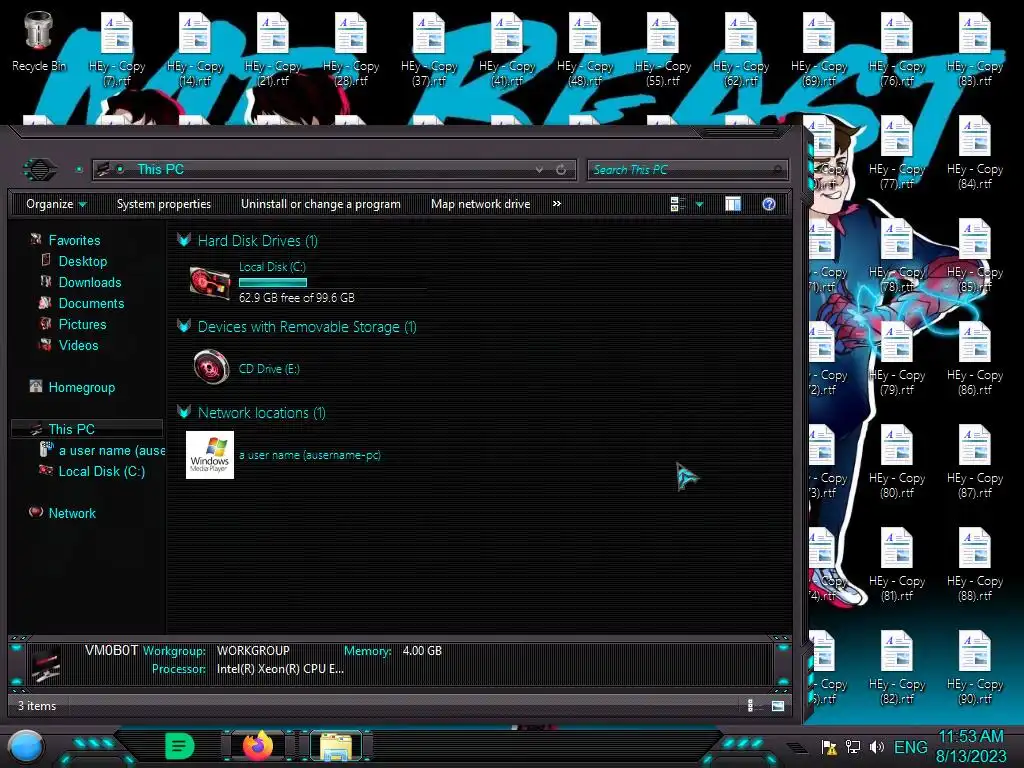Viewport: 1024px width, 768px height.
Task: Select the CD Drive (E:) icon
Action: coord(211,367)
